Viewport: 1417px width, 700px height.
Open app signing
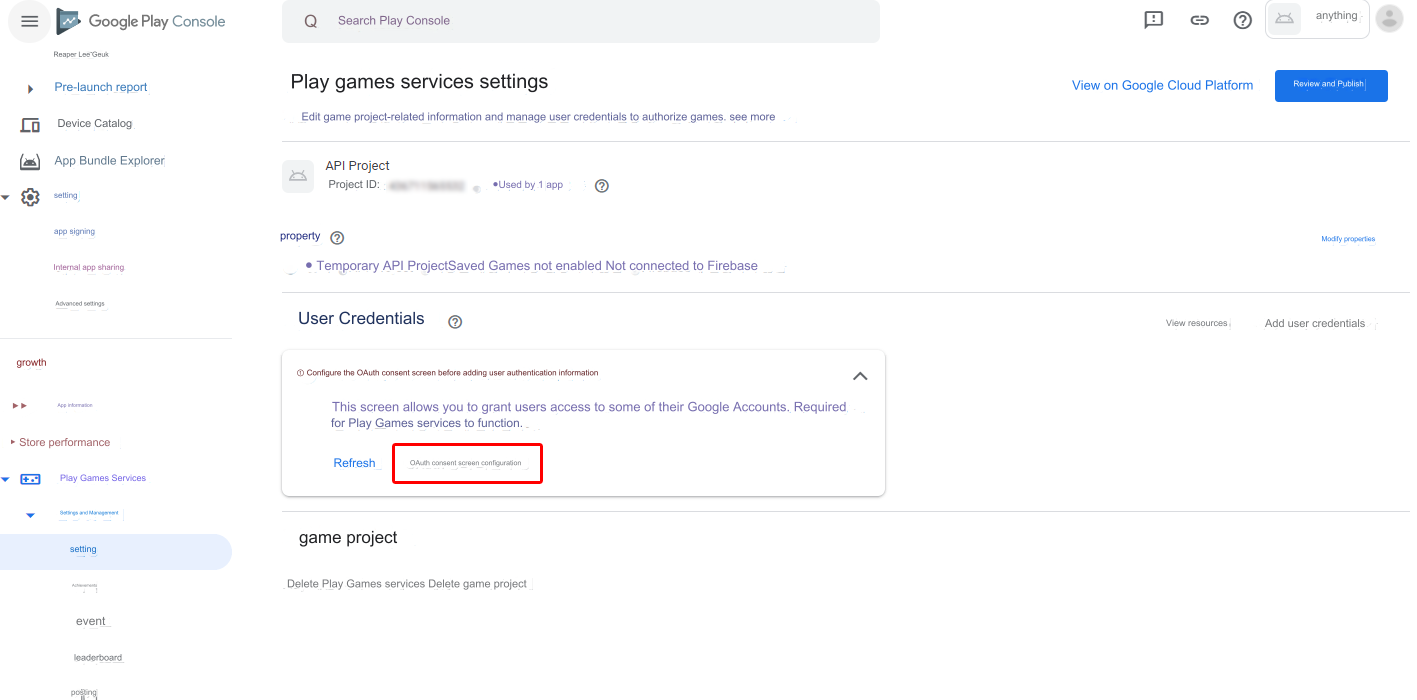click(x=74, y=231)
